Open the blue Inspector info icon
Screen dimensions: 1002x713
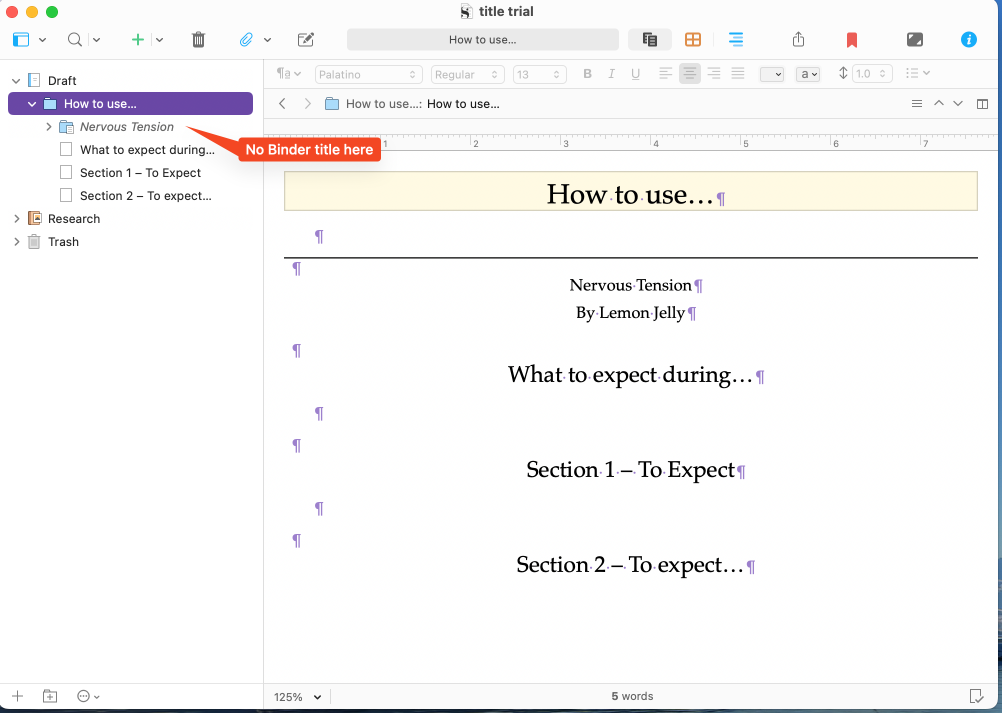pos(969,40)
